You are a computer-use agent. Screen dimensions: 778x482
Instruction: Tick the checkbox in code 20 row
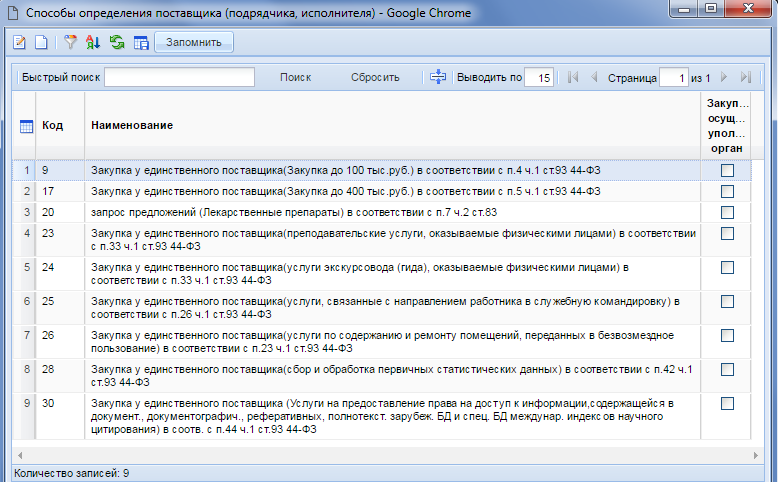[x=727, y=212]
